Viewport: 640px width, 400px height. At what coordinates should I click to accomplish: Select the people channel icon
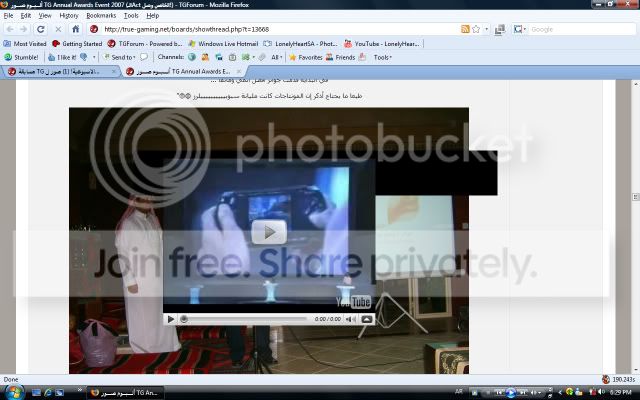coord(205,57)
